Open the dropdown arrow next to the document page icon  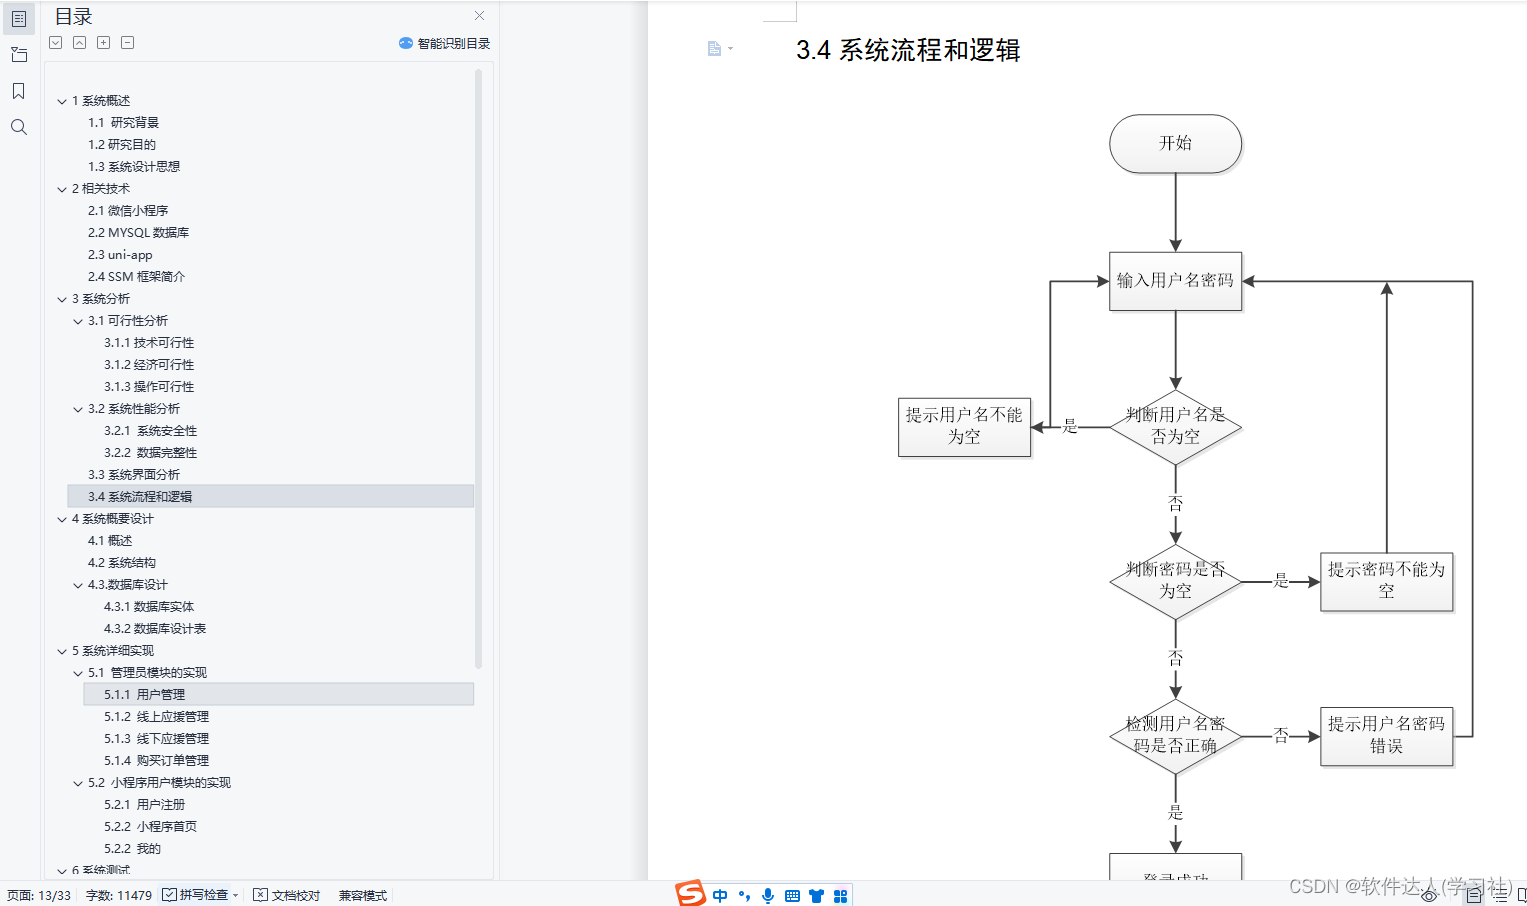pos(730,49)
